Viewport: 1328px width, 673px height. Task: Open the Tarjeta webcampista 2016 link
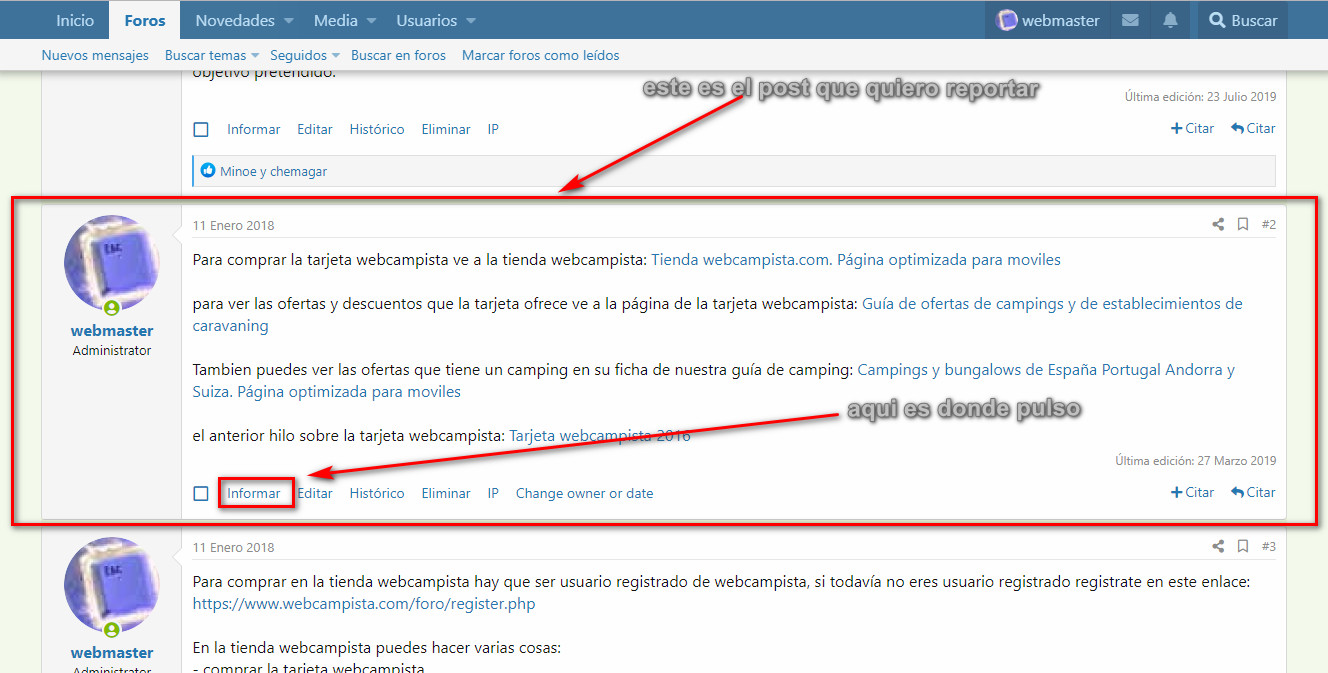(x=600, y=435)
